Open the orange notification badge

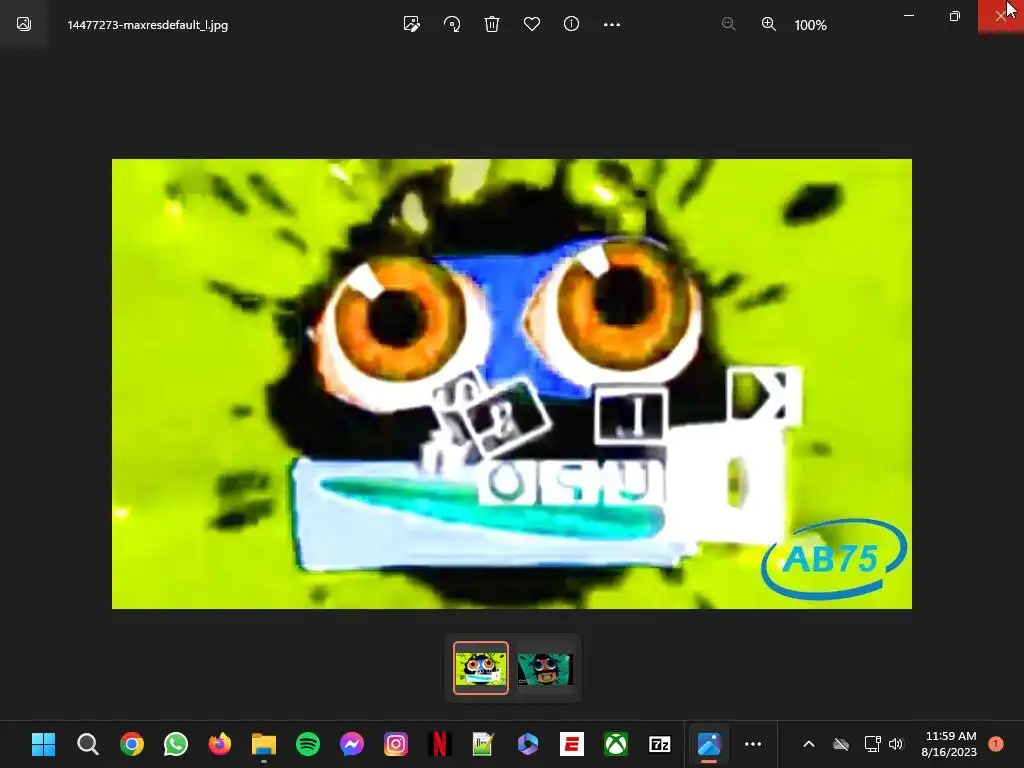tap(996, 743)
